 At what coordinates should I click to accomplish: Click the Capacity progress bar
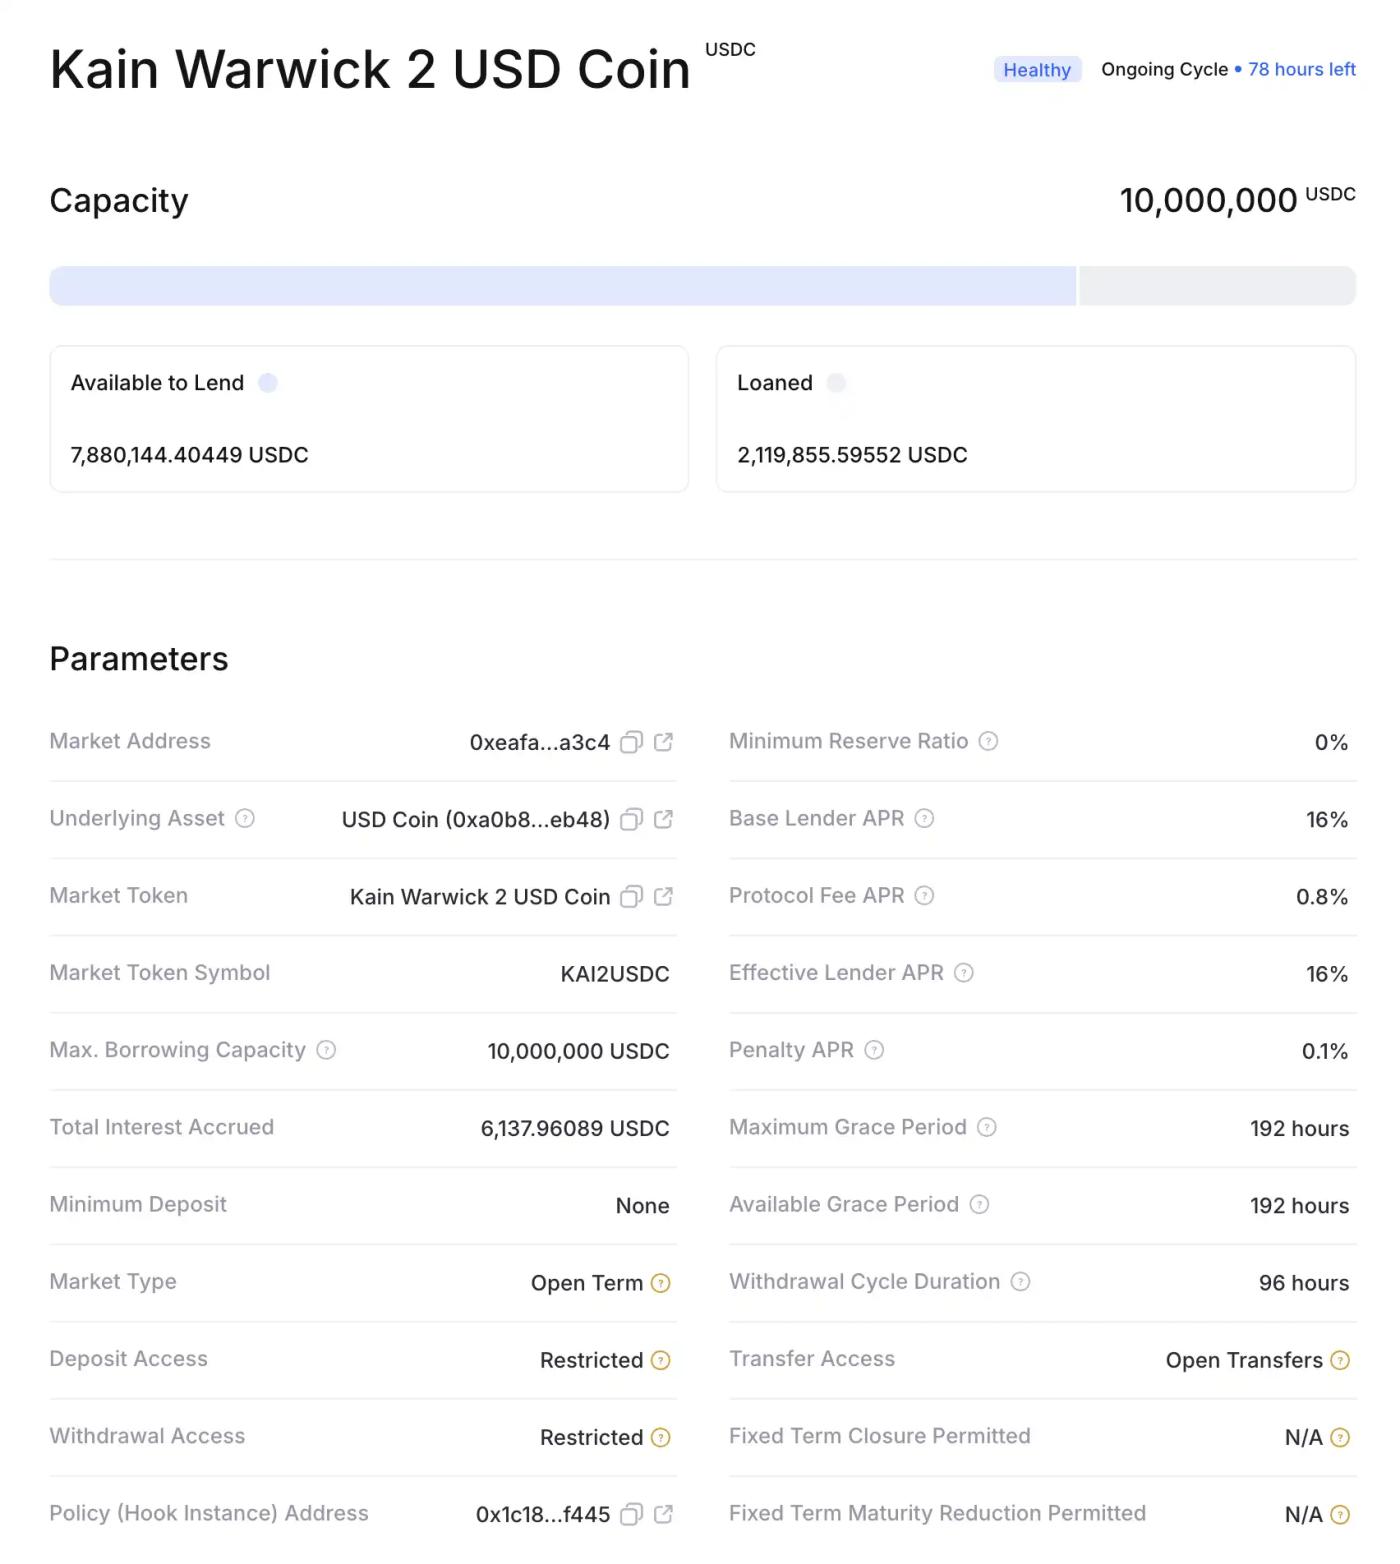click(x=702, y=286)
